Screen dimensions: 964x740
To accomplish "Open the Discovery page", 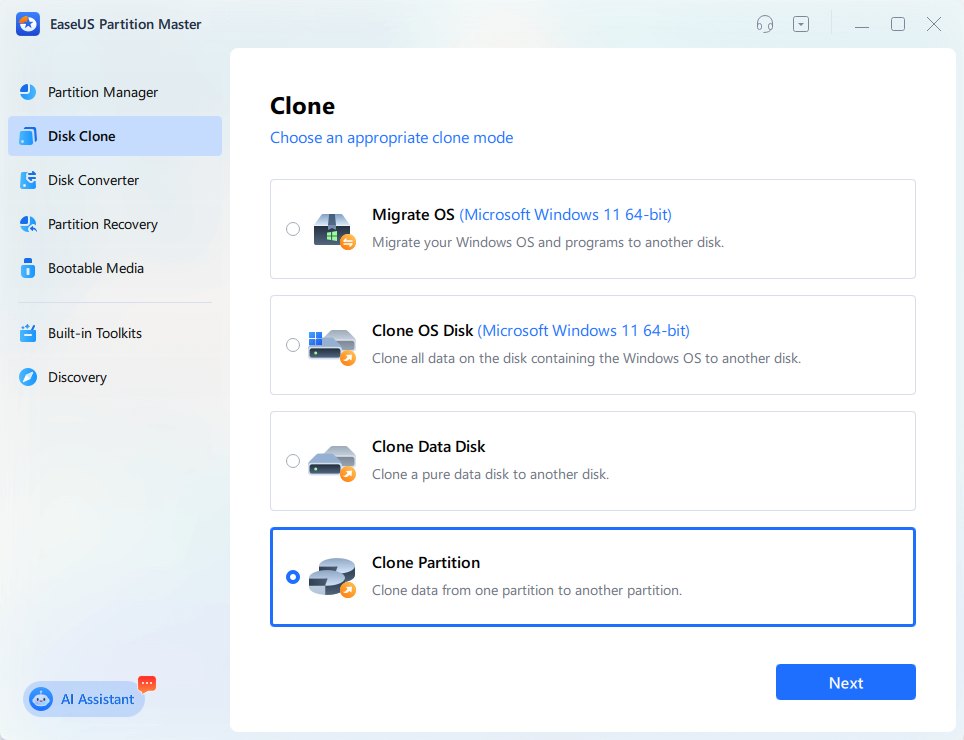I will pos(115,377).
